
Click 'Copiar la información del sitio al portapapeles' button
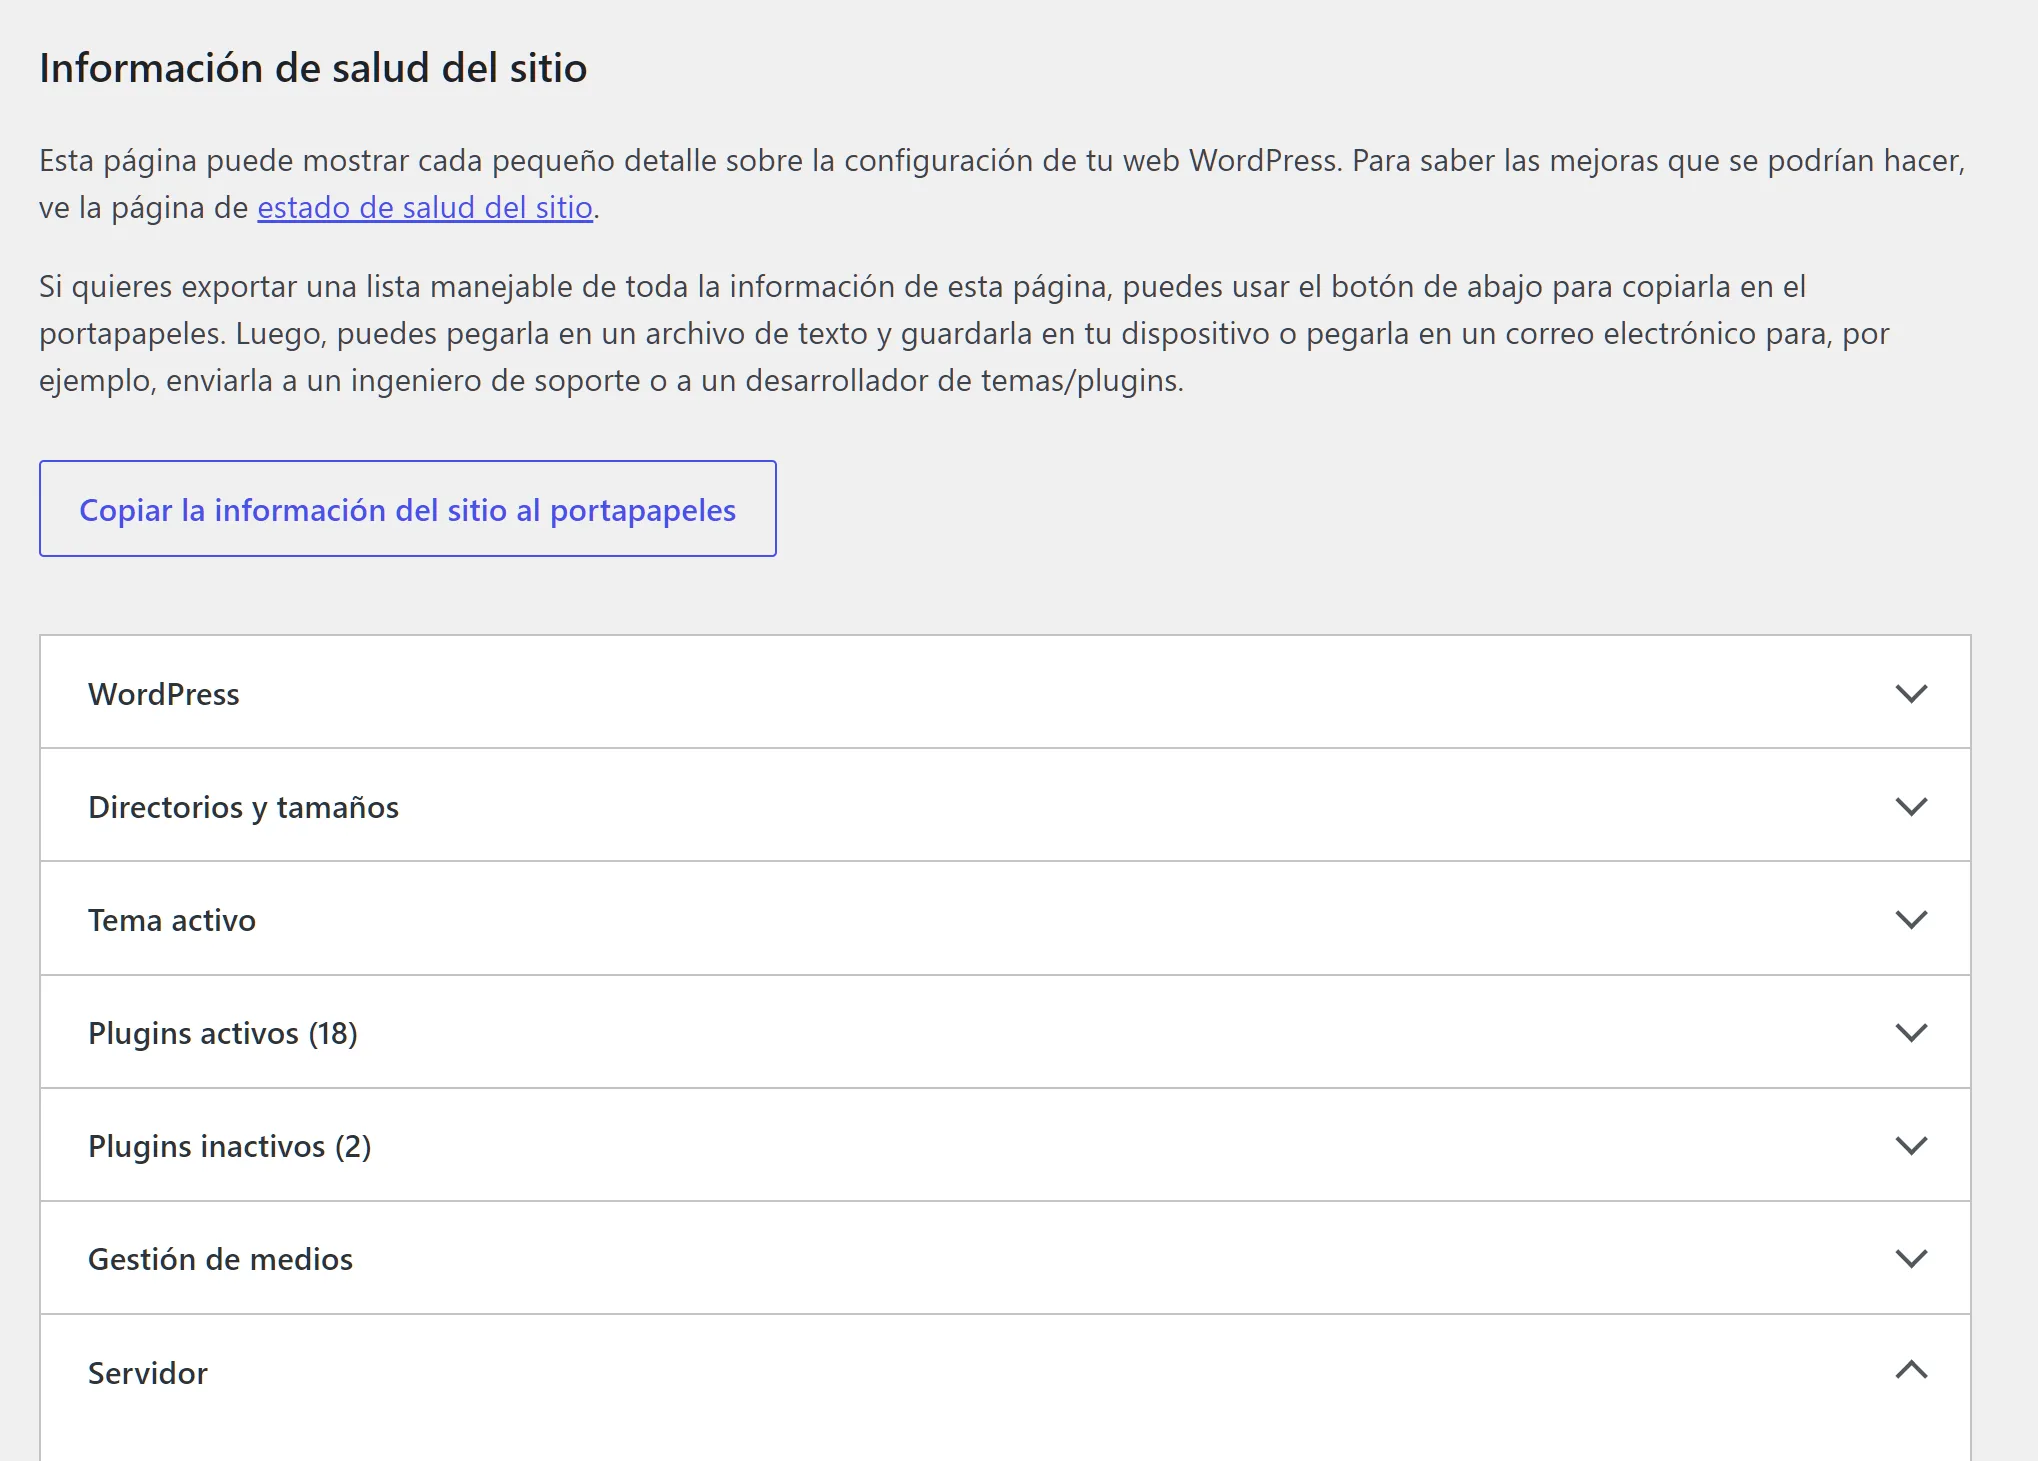(x=408, y=509)
